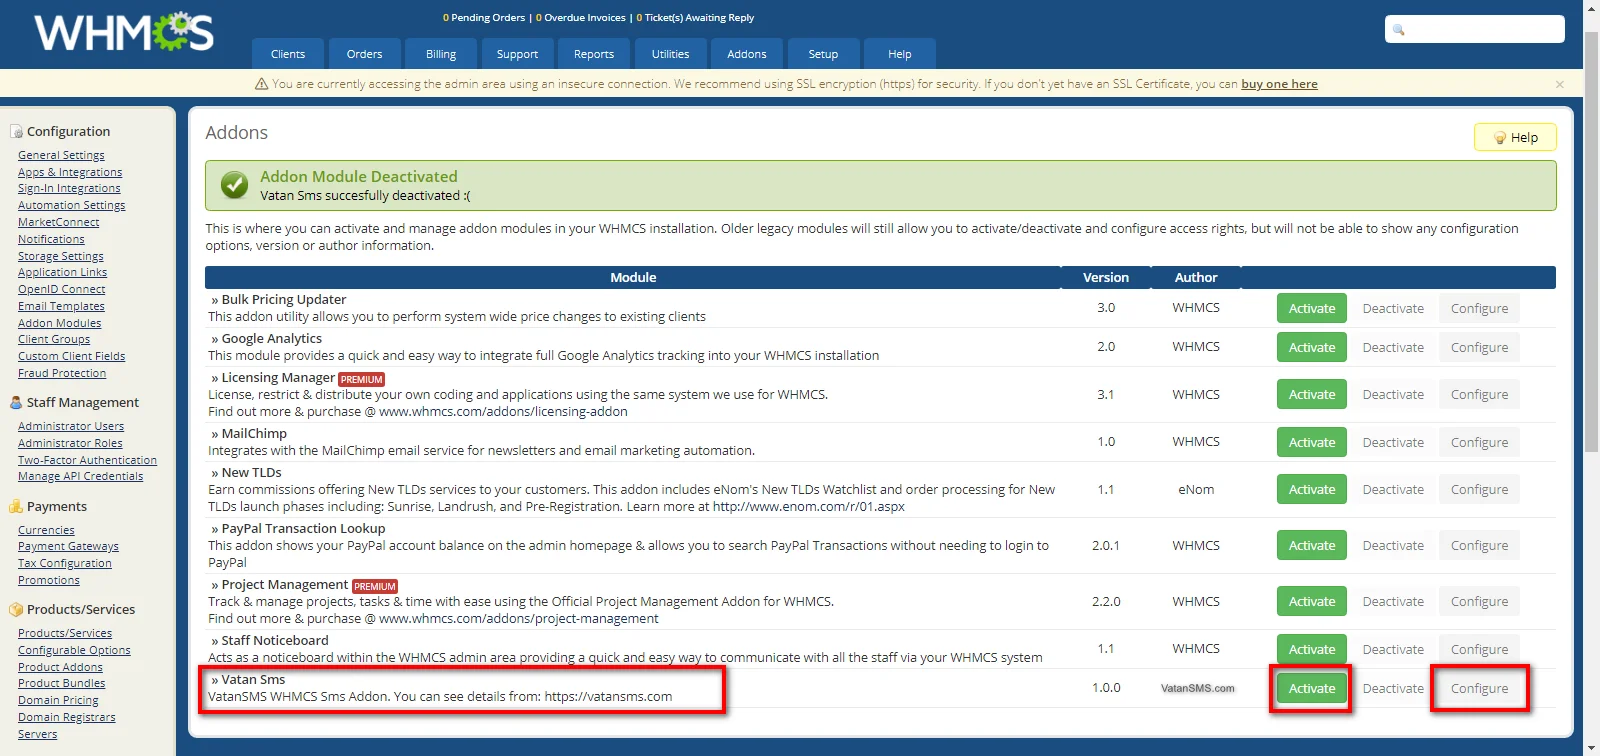Click Configure for Bulk Pricing Updater

point(1479,308)
